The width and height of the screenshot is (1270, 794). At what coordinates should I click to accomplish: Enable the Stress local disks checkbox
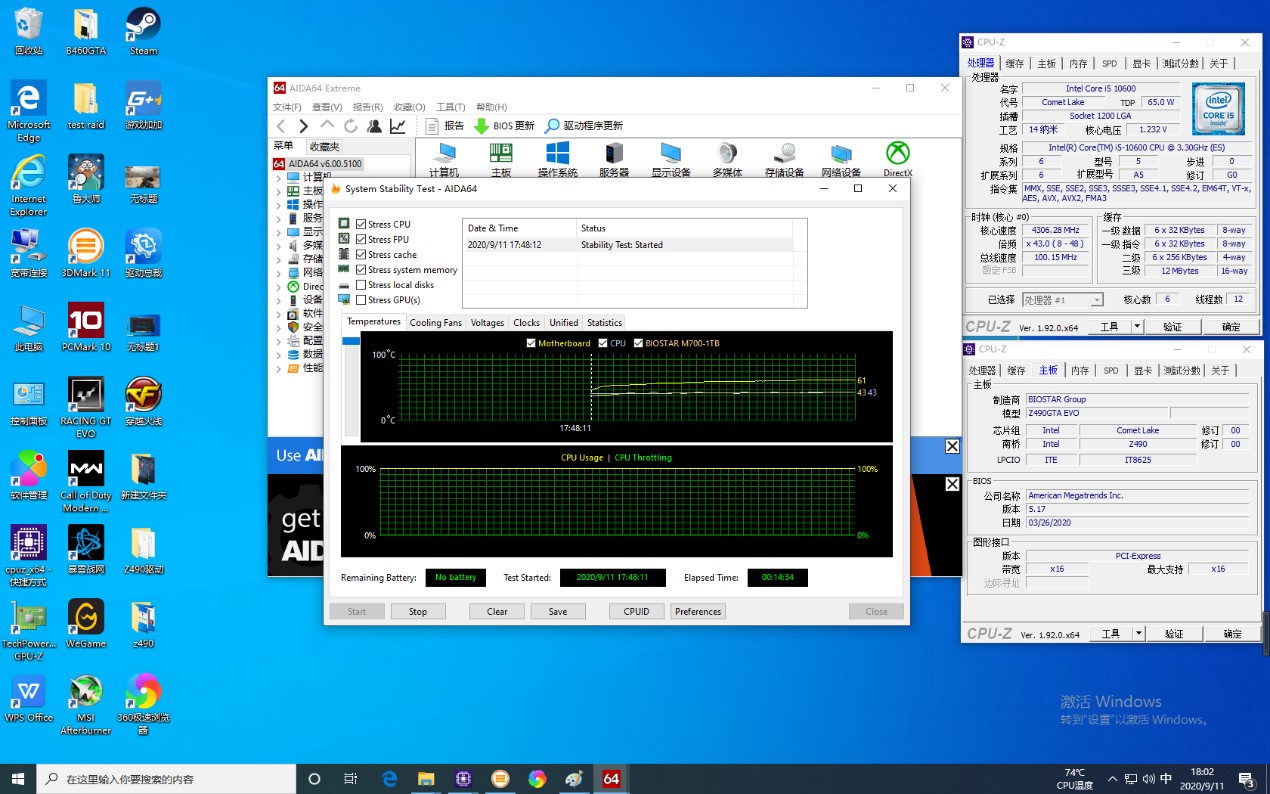point(361,285)
